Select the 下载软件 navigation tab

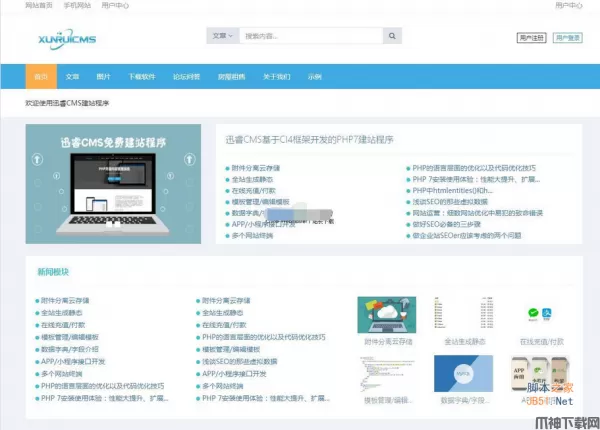[142, 77]
